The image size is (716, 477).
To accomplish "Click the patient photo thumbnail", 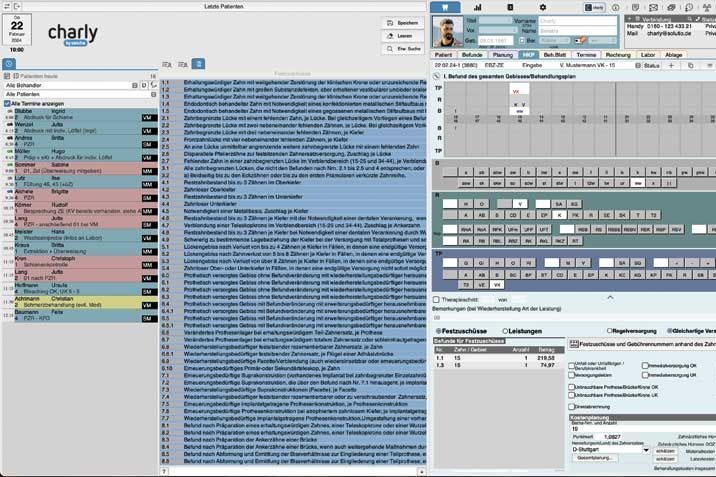I will (446, 29).
